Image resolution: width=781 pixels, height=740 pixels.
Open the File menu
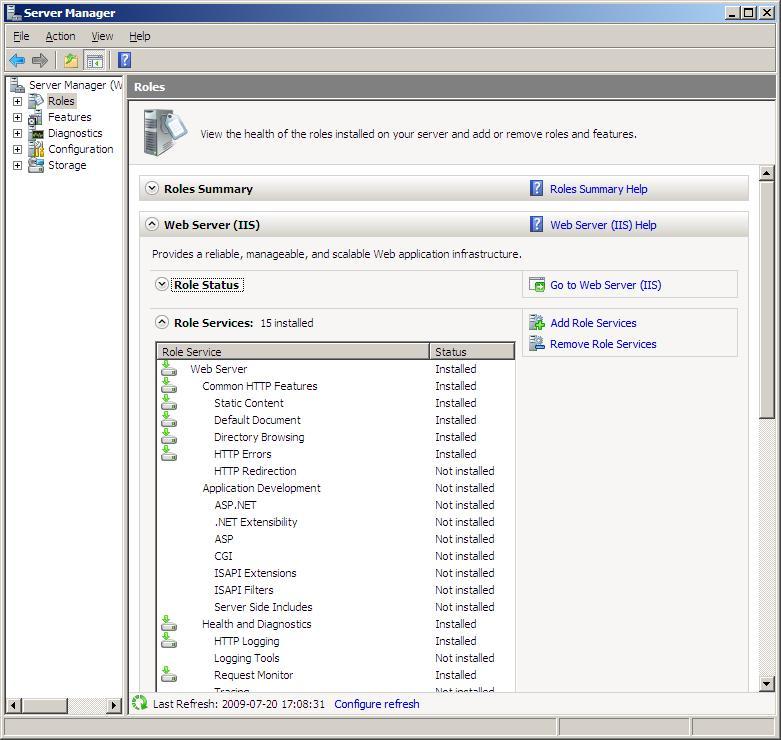click(21, 36)
